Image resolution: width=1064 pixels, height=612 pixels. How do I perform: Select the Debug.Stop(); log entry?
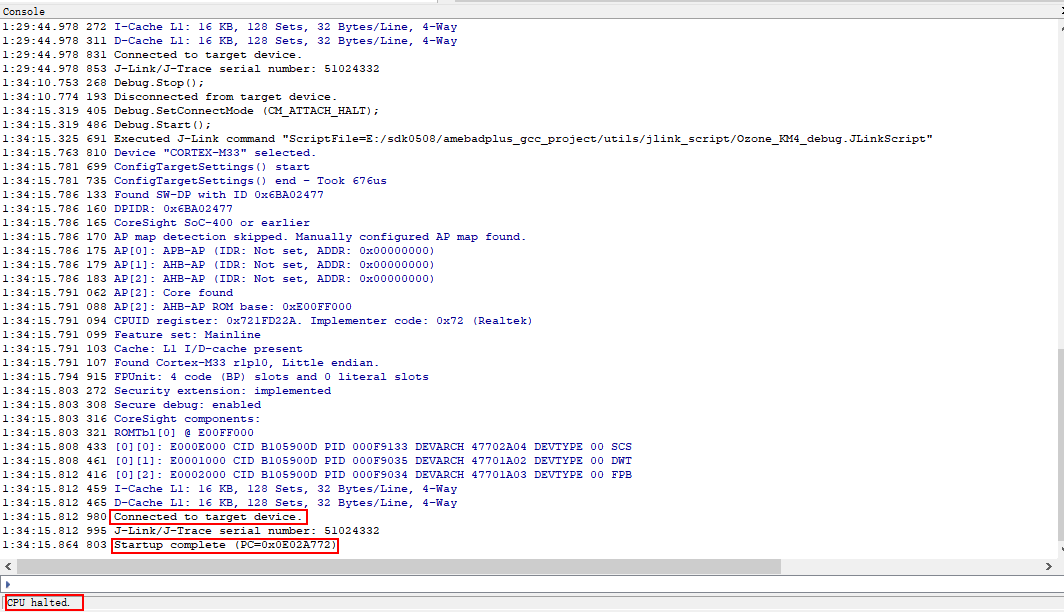pos(158,83)
